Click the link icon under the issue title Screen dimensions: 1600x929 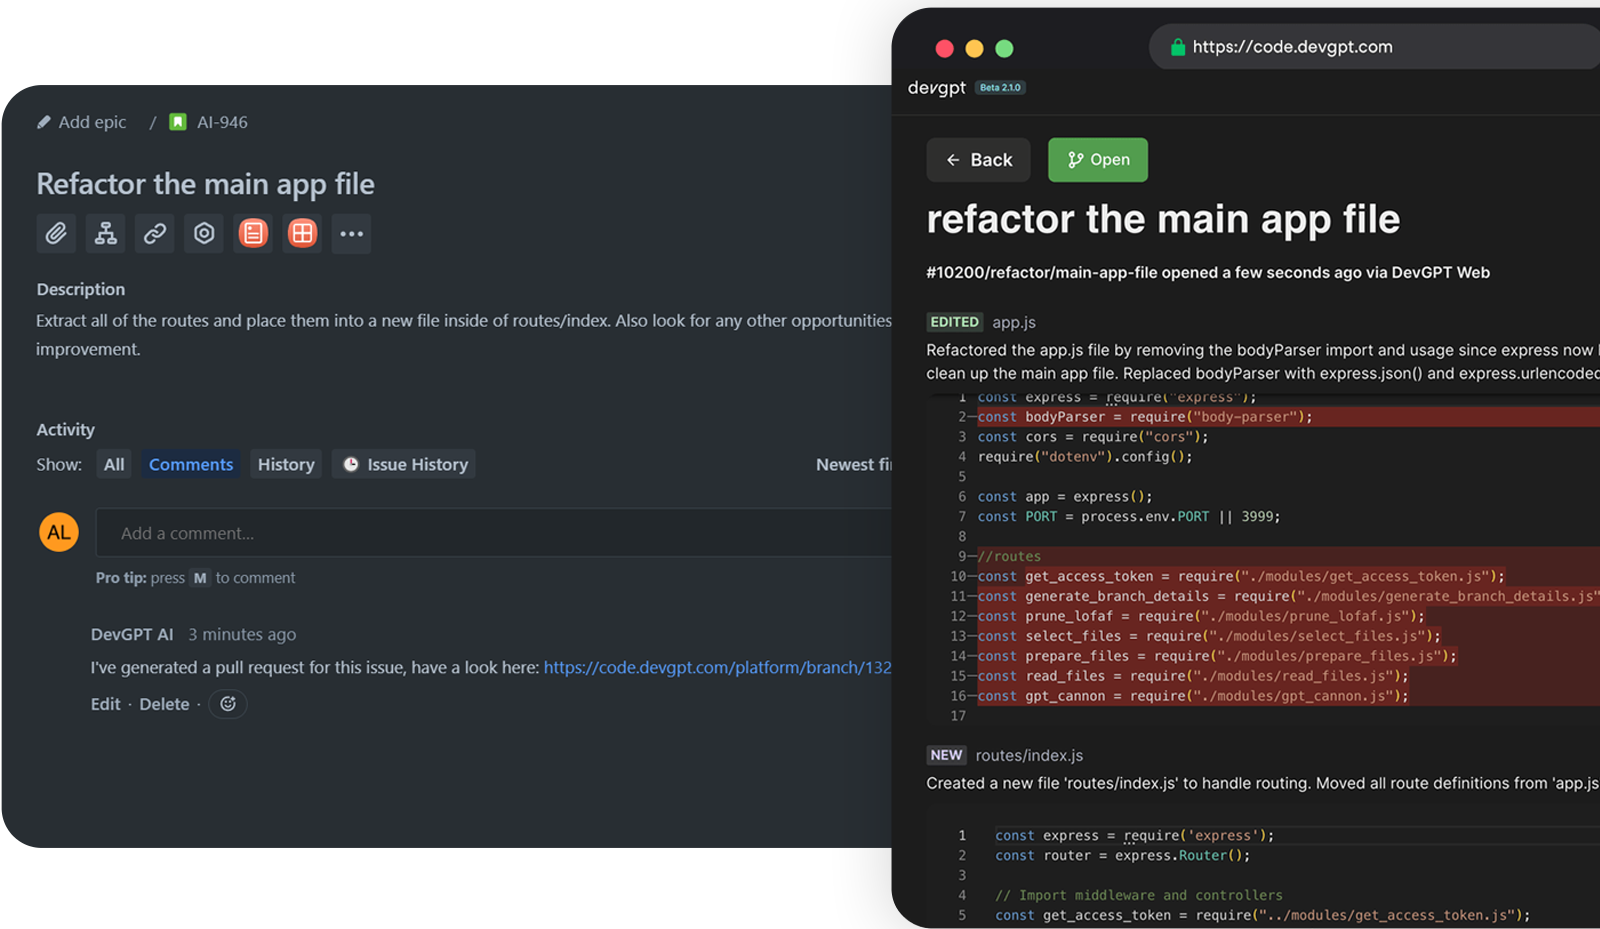coord(154,233)
